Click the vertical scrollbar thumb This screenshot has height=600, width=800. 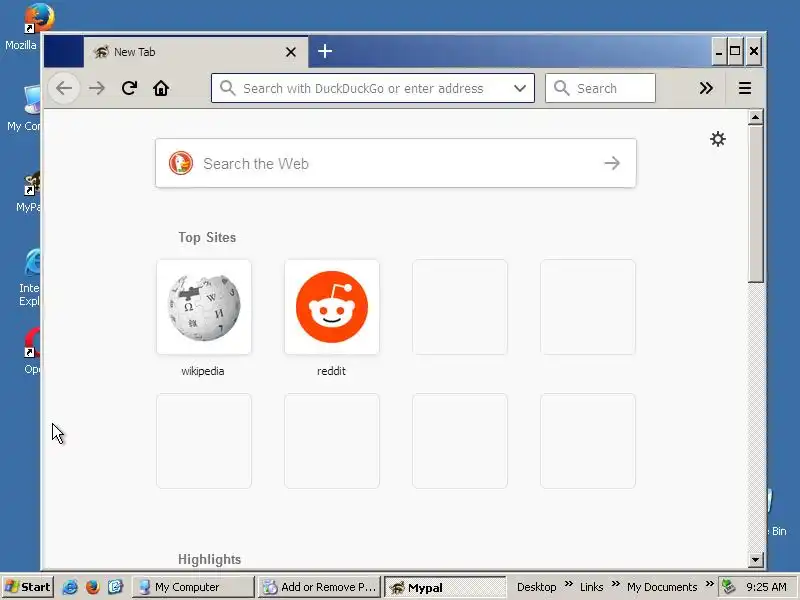(755, 203)
